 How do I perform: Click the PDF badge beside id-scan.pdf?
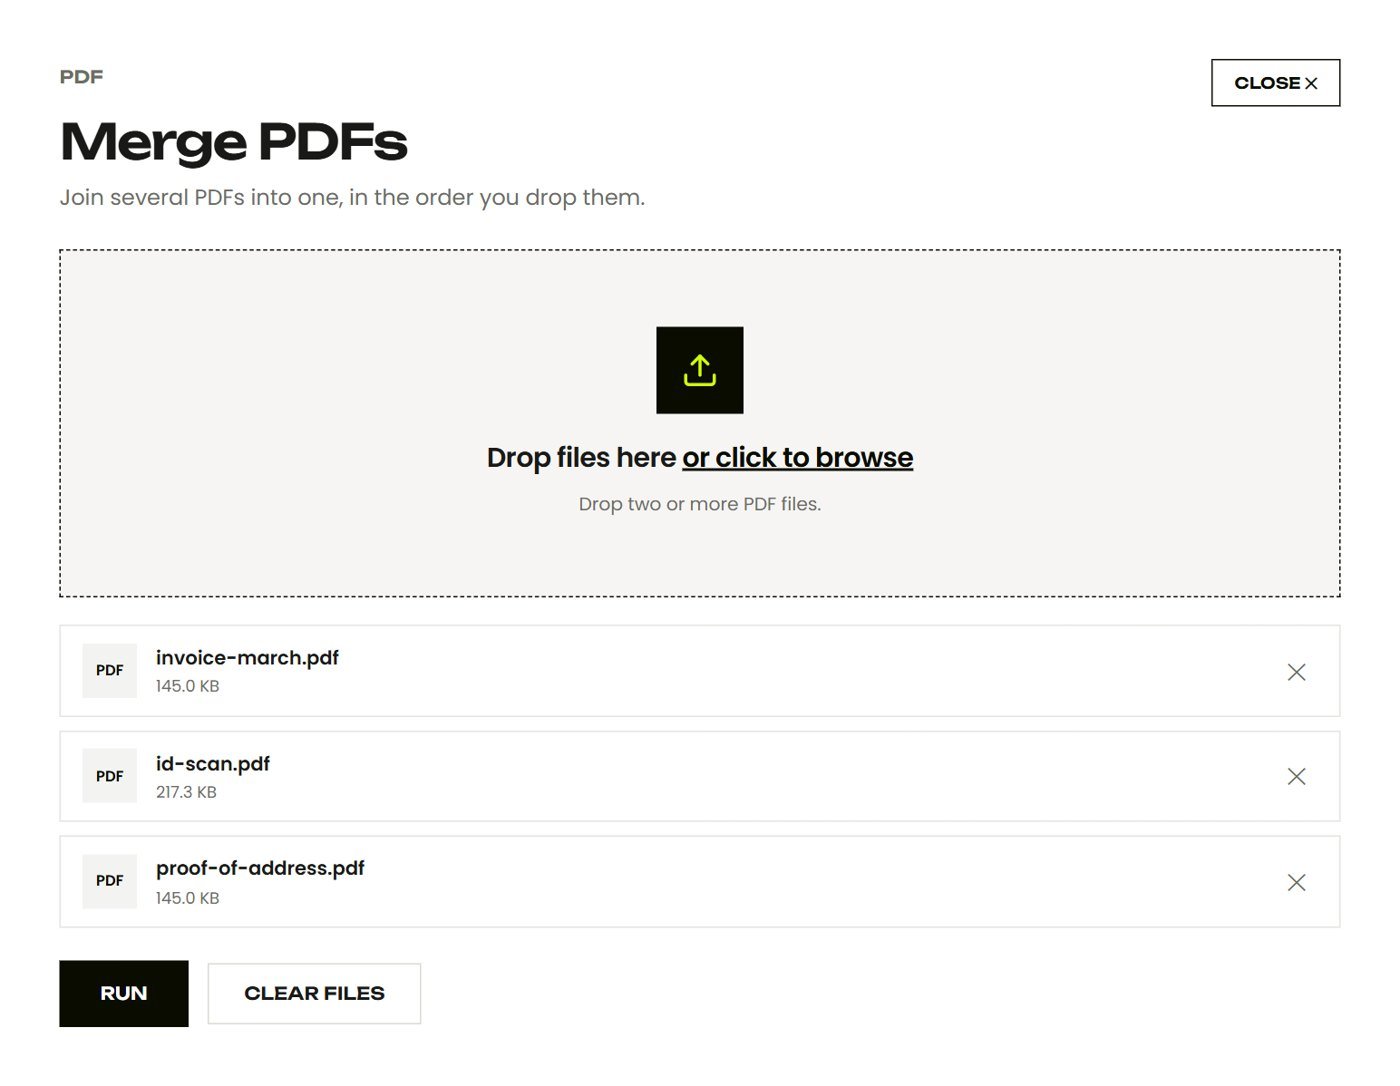110,776
